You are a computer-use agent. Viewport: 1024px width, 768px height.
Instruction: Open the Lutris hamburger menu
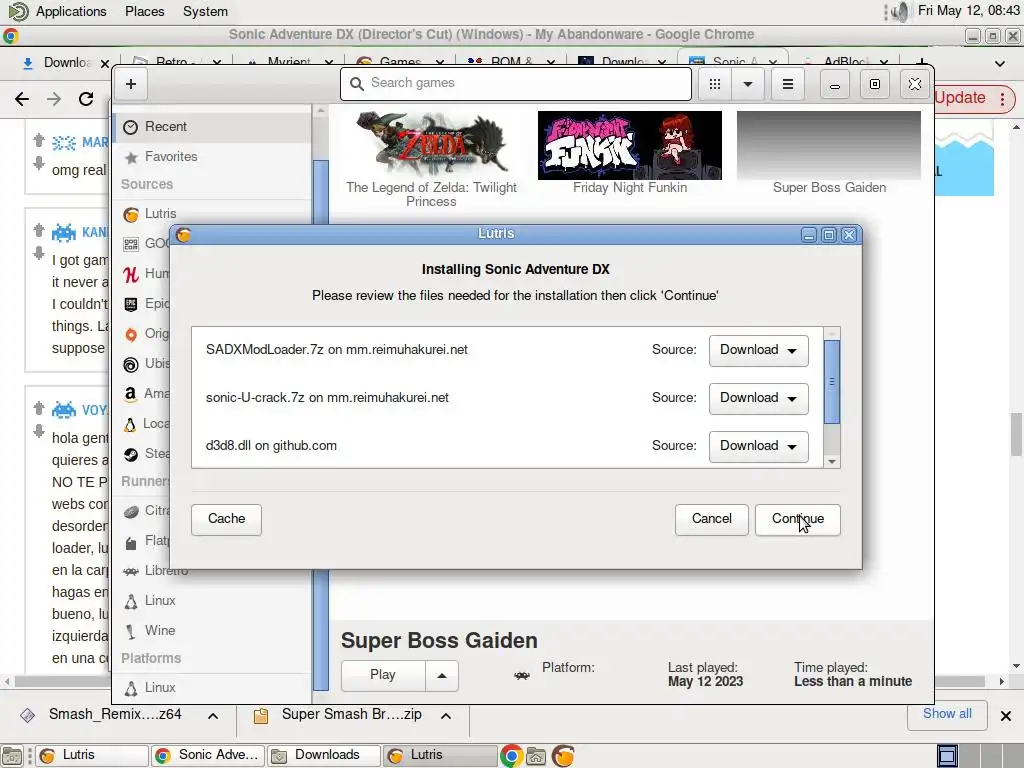[x=788, y=84]
